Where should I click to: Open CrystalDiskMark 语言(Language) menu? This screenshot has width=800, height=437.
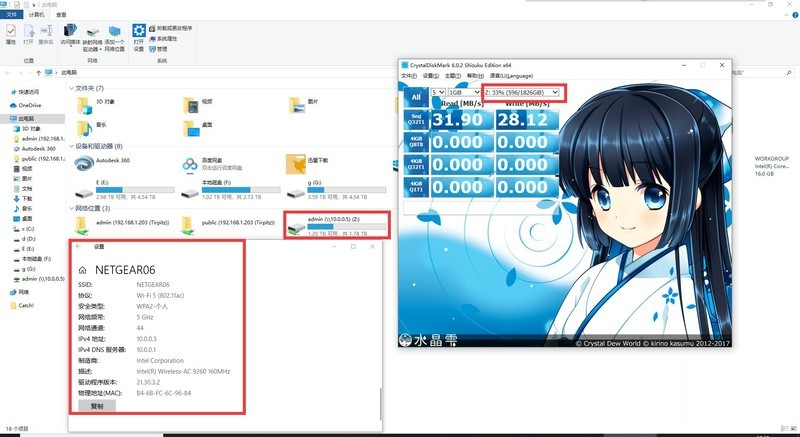(x=510, y=75)
